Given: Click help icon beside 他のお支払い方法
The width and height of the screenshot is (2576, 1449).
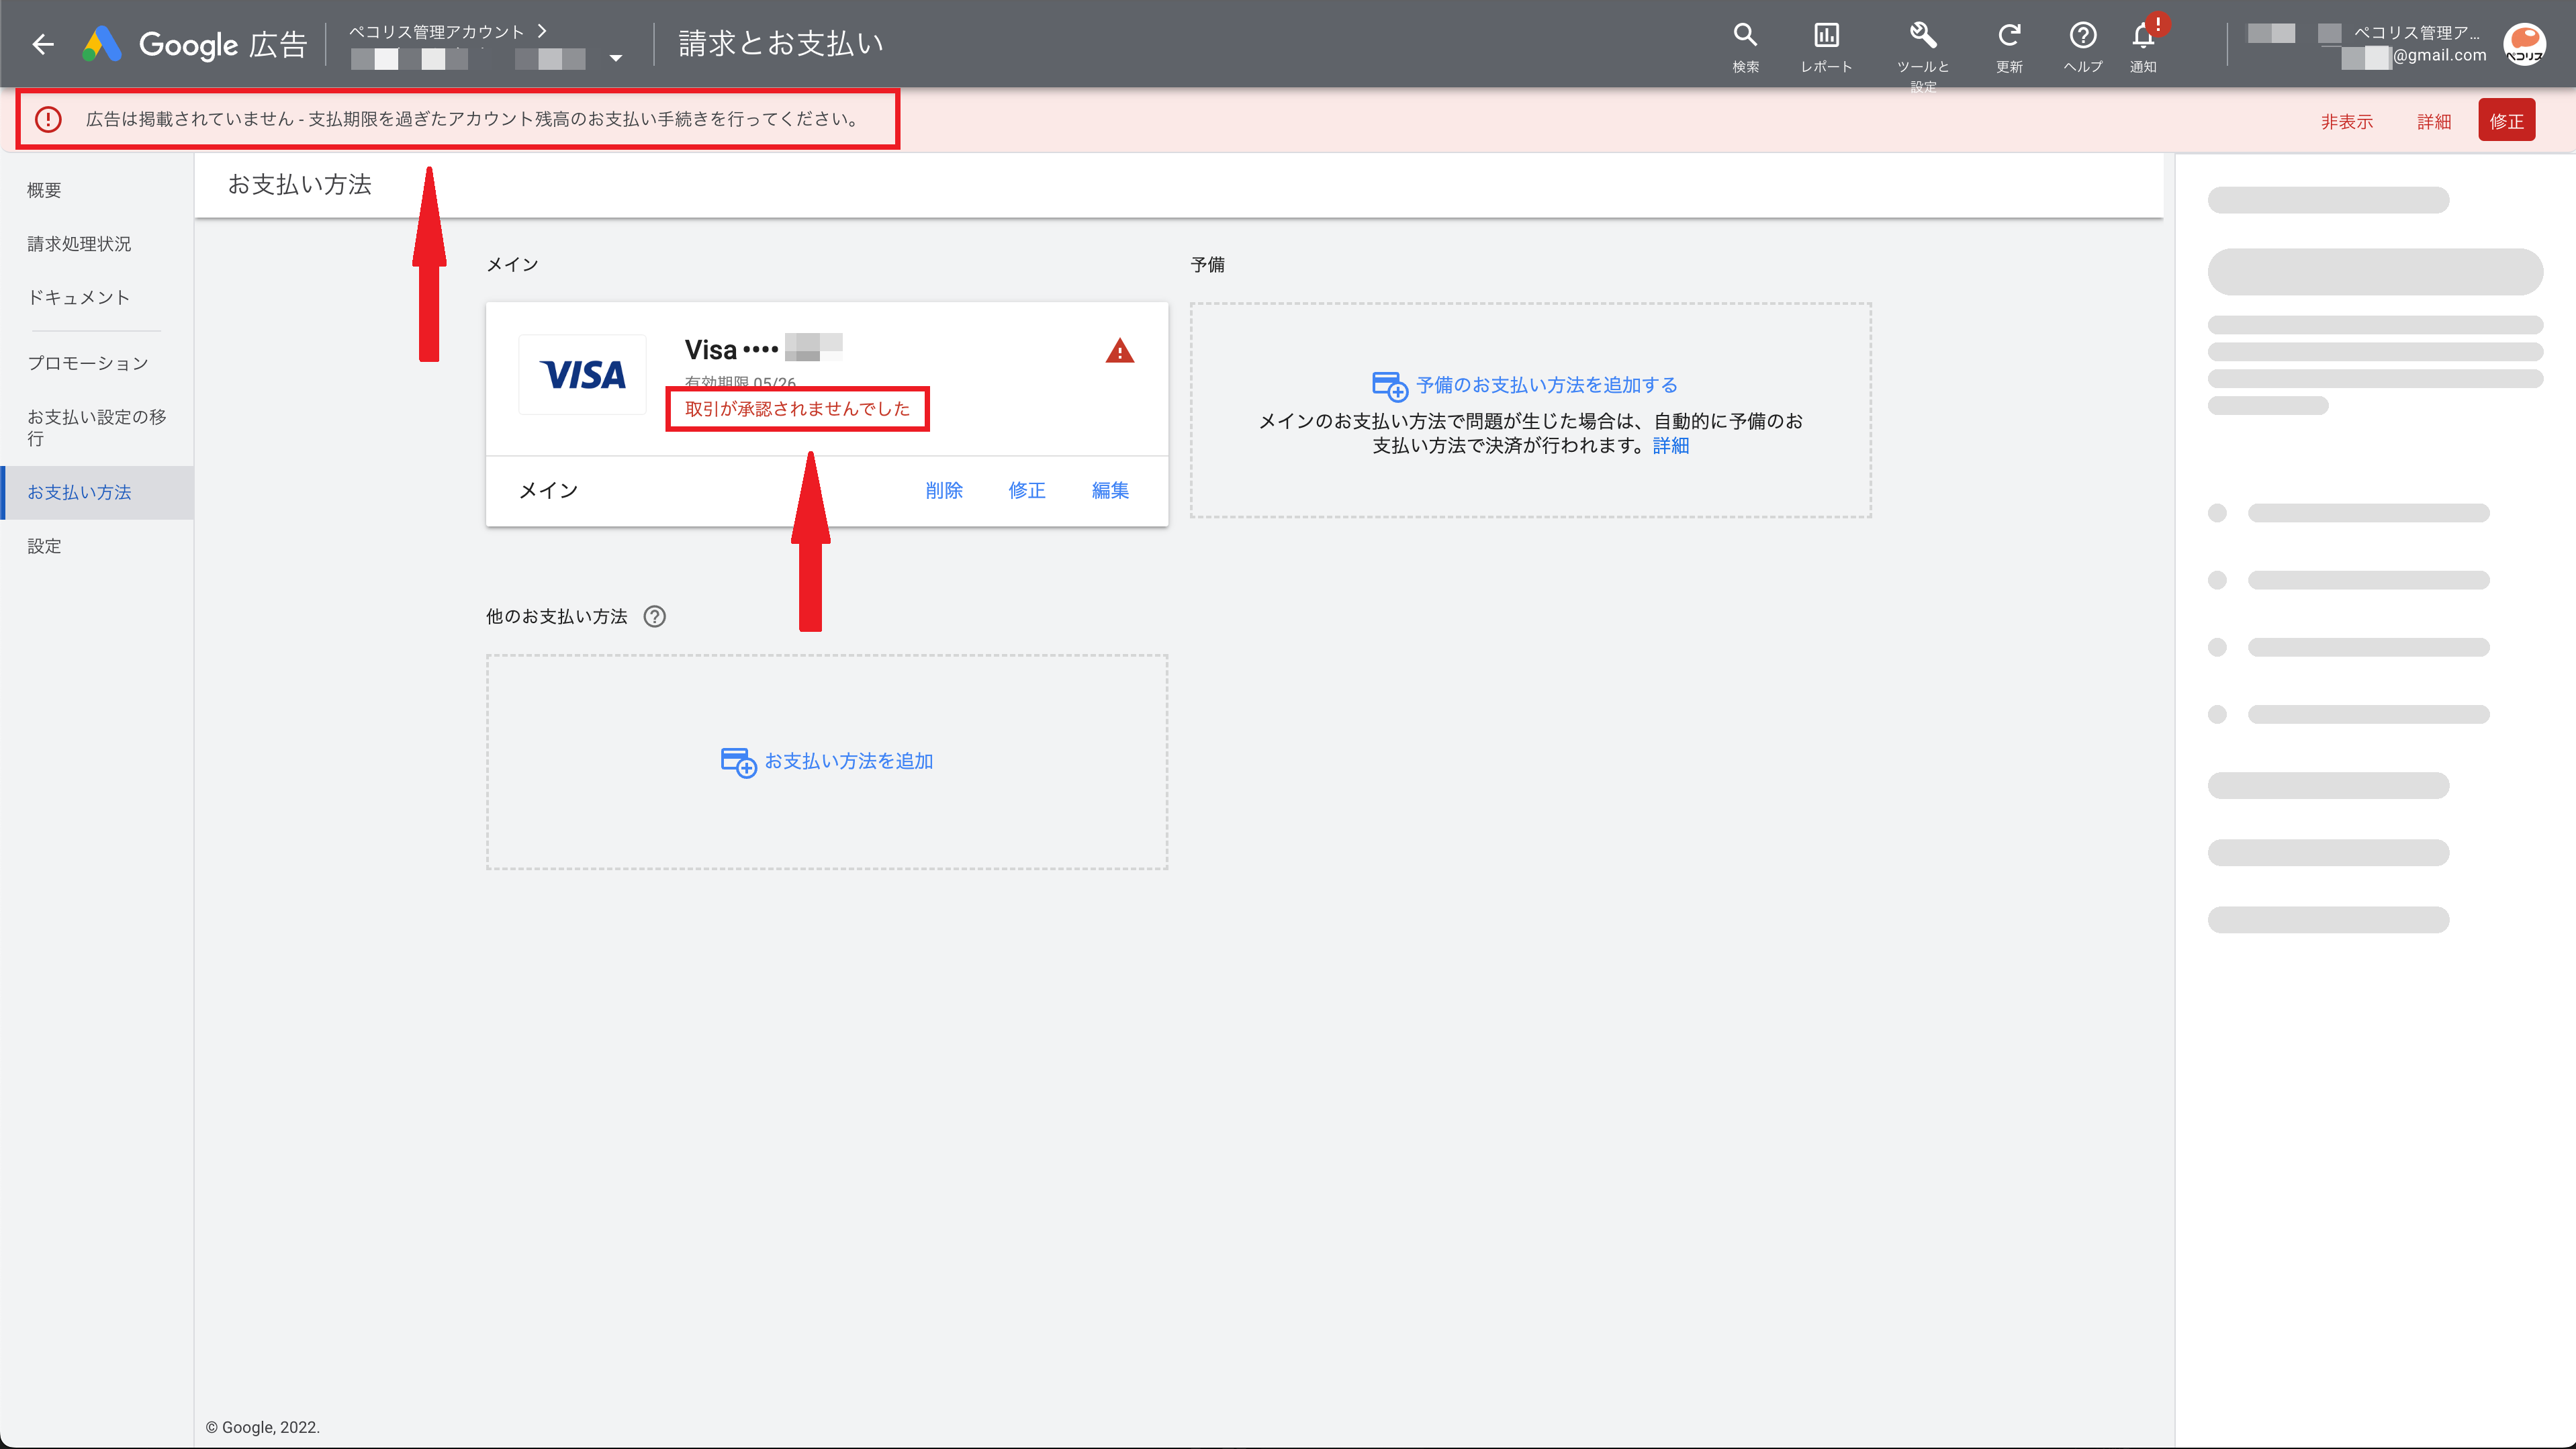Looking at the screenshot, I should tap(654, 616).
